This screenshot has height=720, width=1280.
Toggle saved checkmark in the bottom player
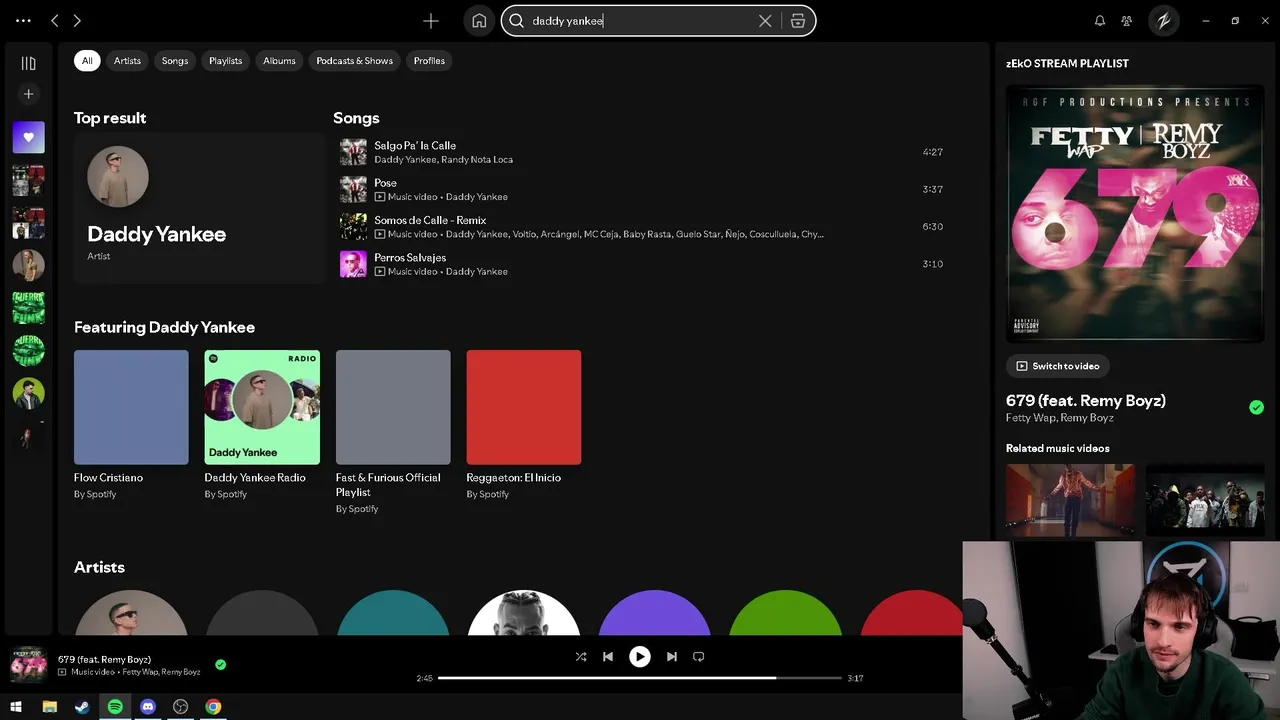(x=220, y=664)
